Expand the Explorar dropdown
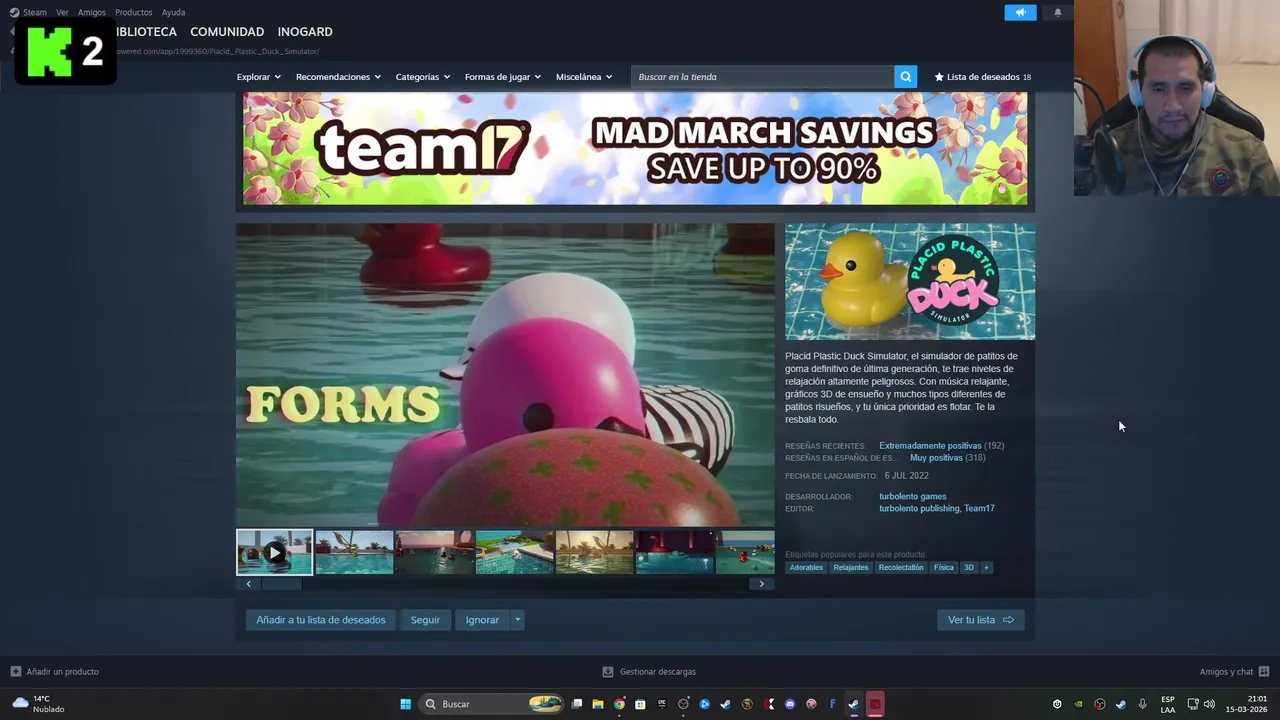Image resolution: width=1280 pixels, height=720 pixels. tap(259, 77)
